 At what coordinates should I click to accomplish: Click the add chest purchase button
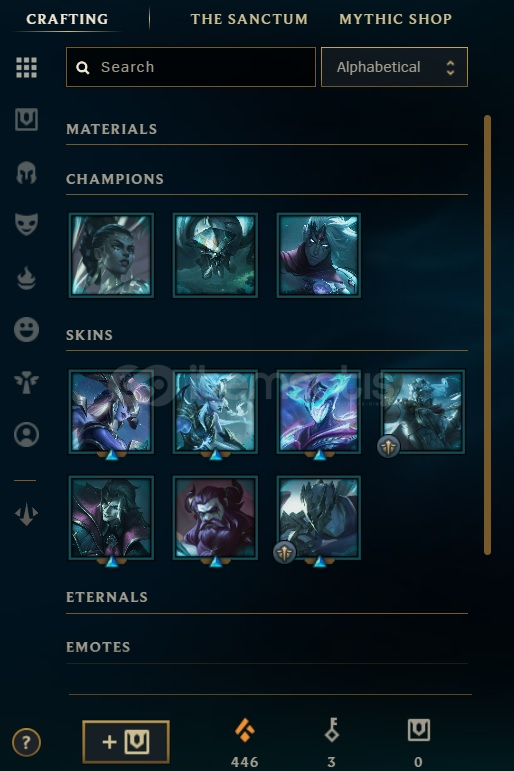pos(126,741)
